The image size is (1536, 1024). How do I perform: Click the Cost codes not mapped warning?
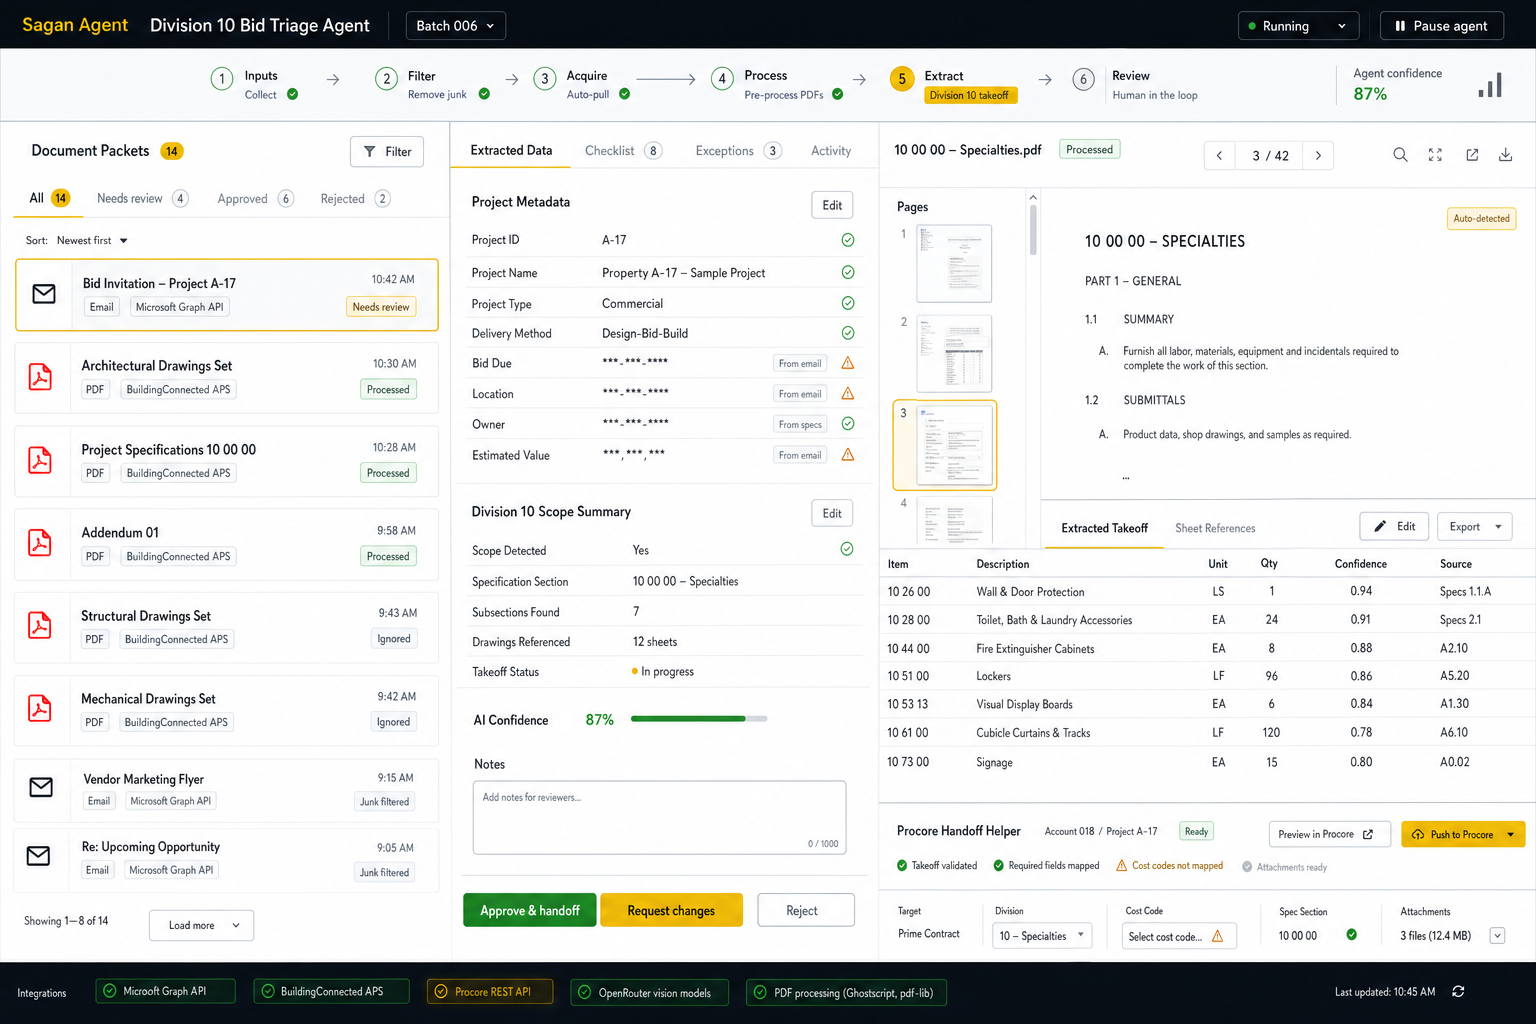point(1170,866)
